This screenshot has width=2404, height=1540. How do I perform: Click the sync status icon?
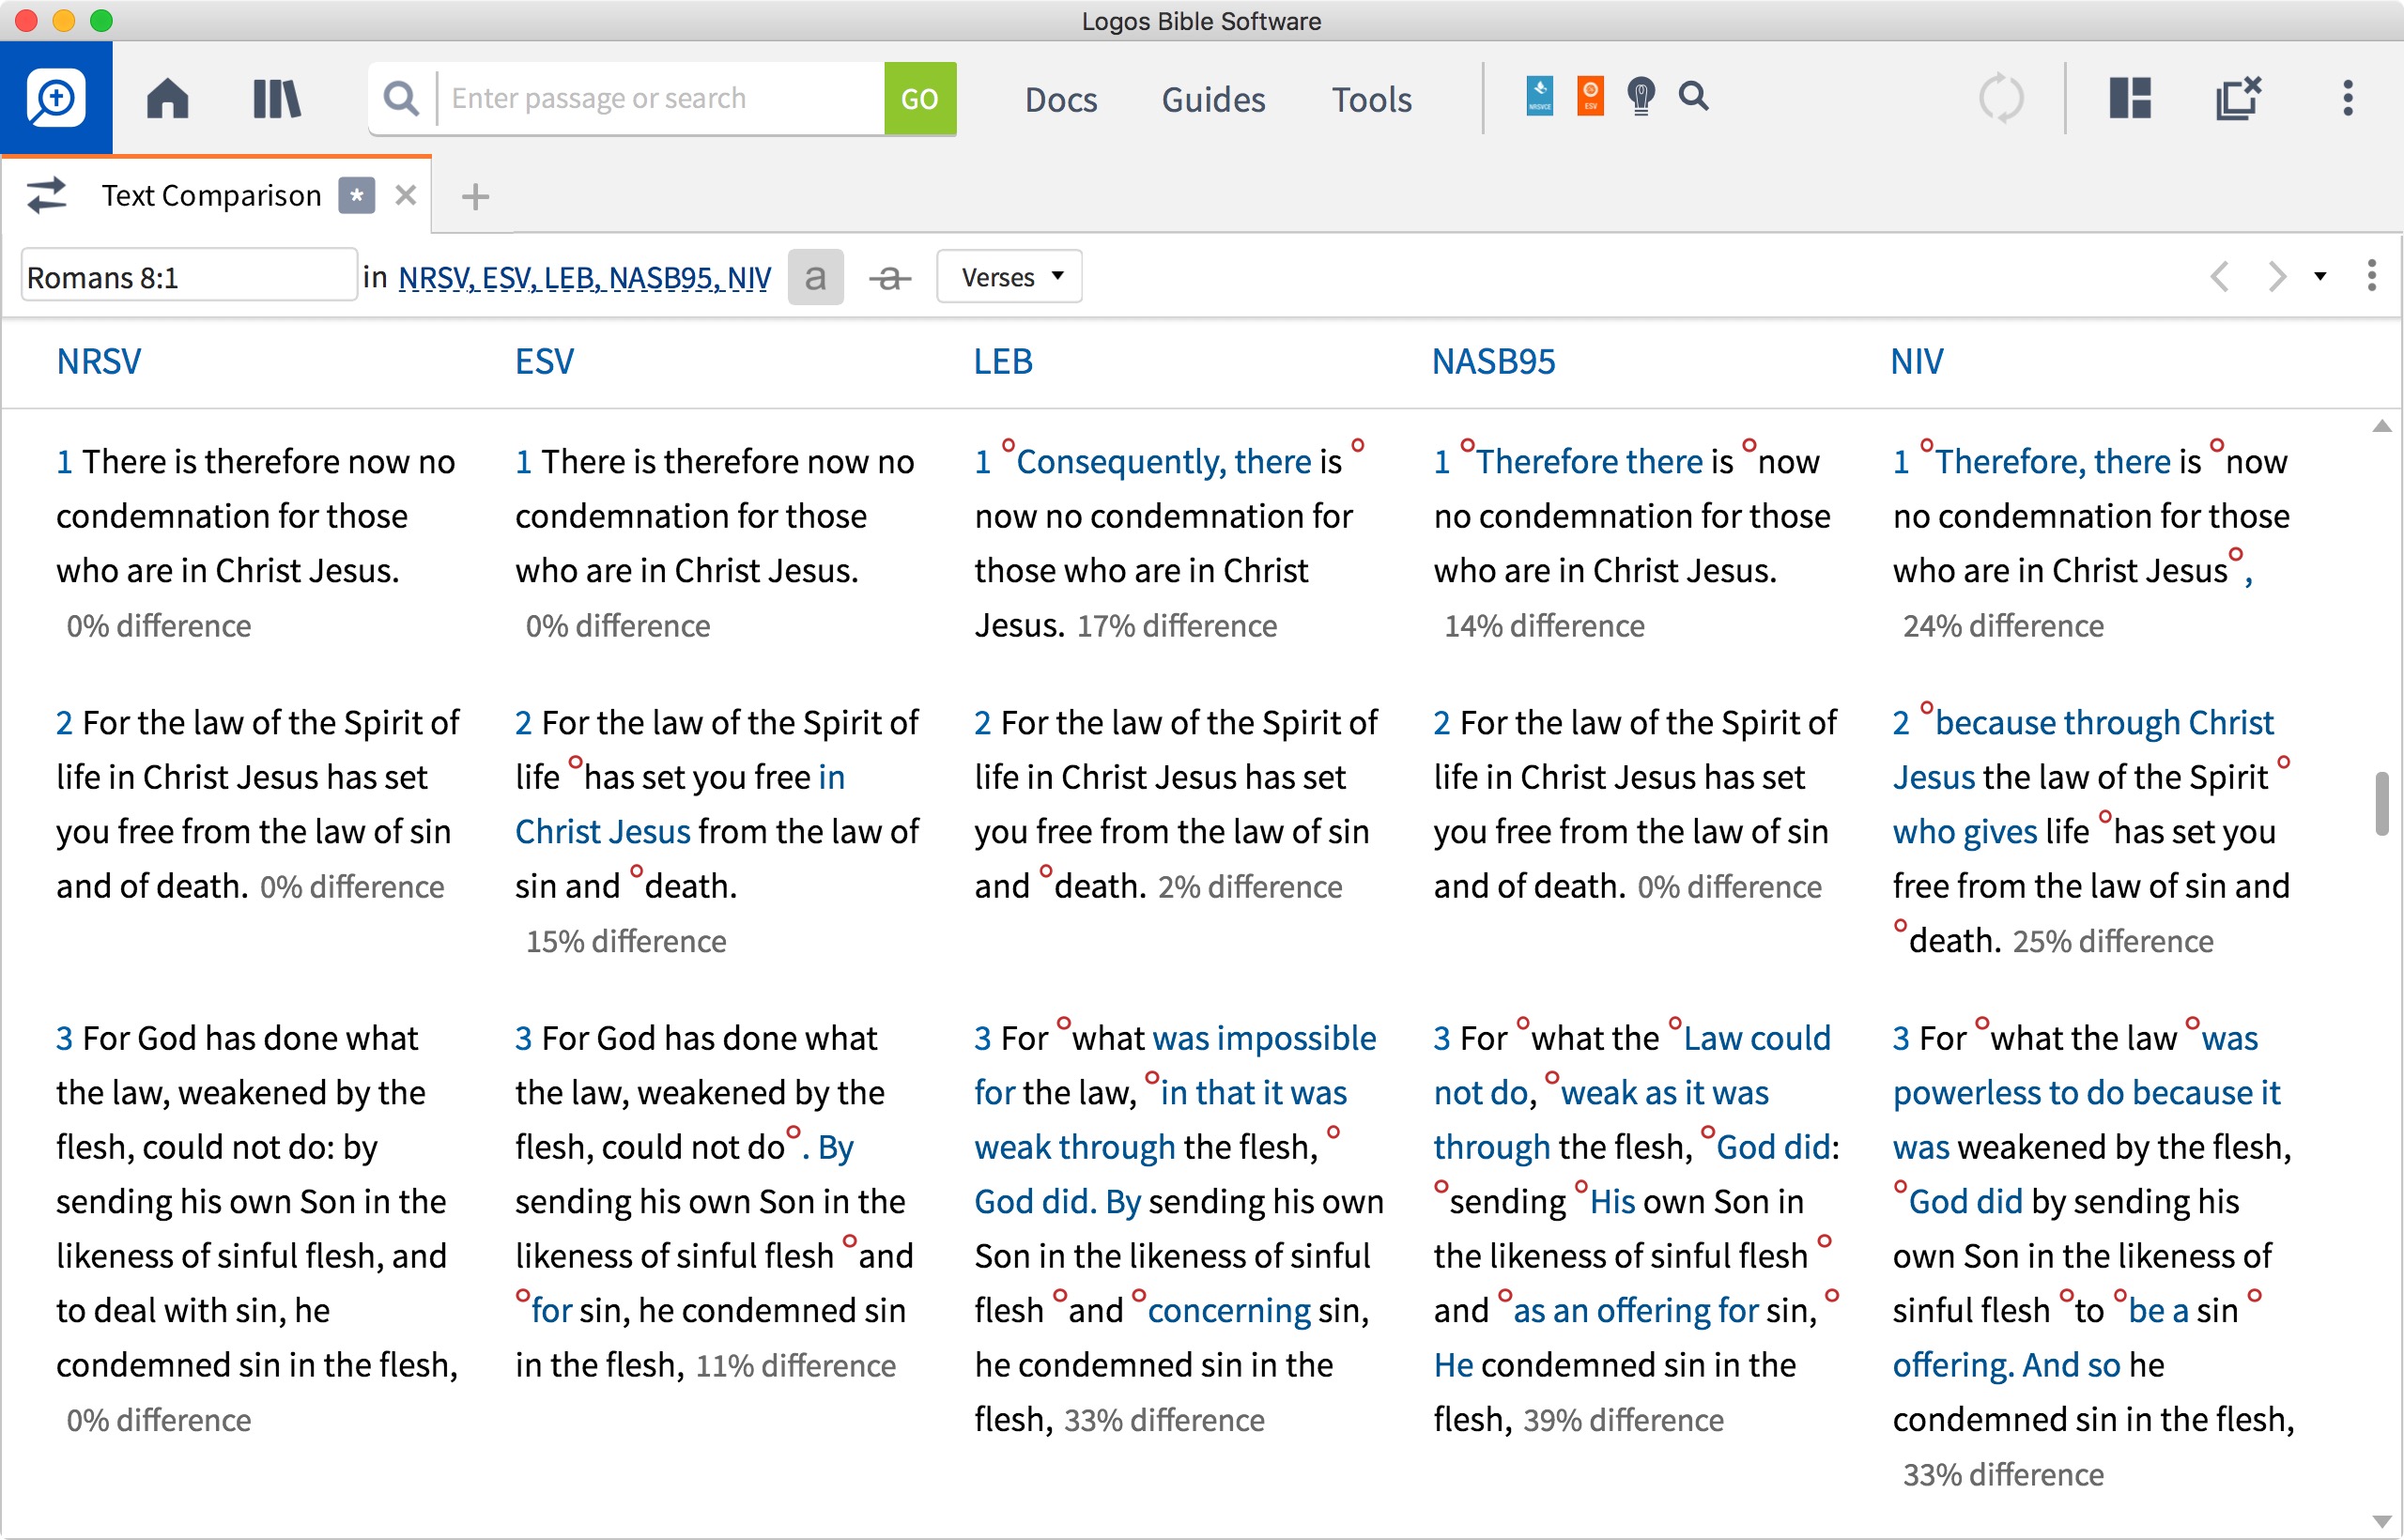pos(2001,98)
